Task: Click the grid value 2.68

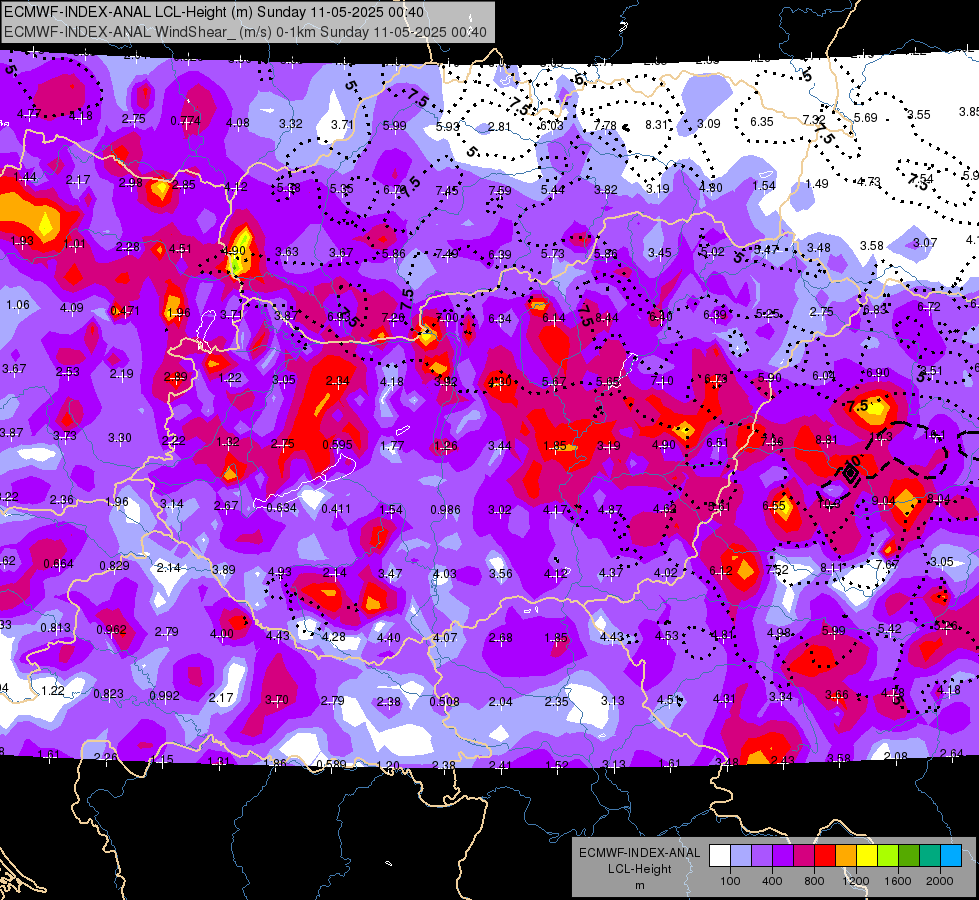Action: 501,638
